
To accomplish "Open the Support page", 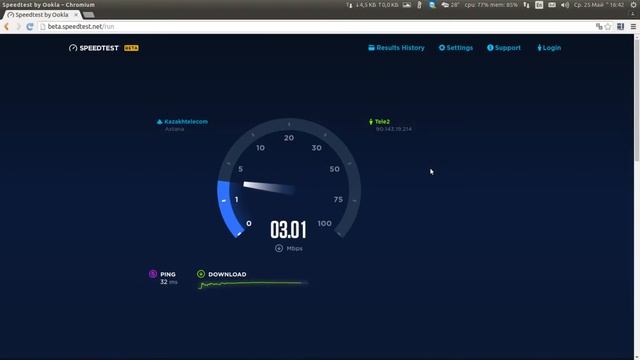I will [x=504, y=48].
